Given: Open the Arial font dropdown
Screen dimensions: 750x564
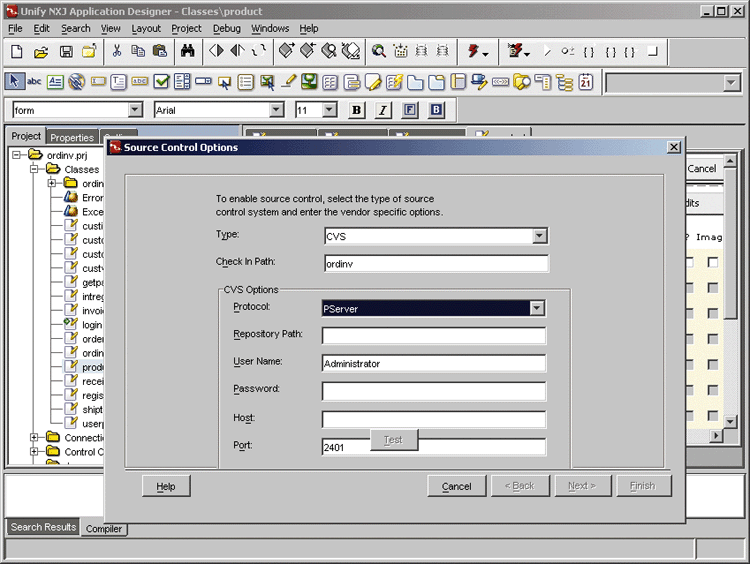Looking at the screenshot, I should click(276, 110).
